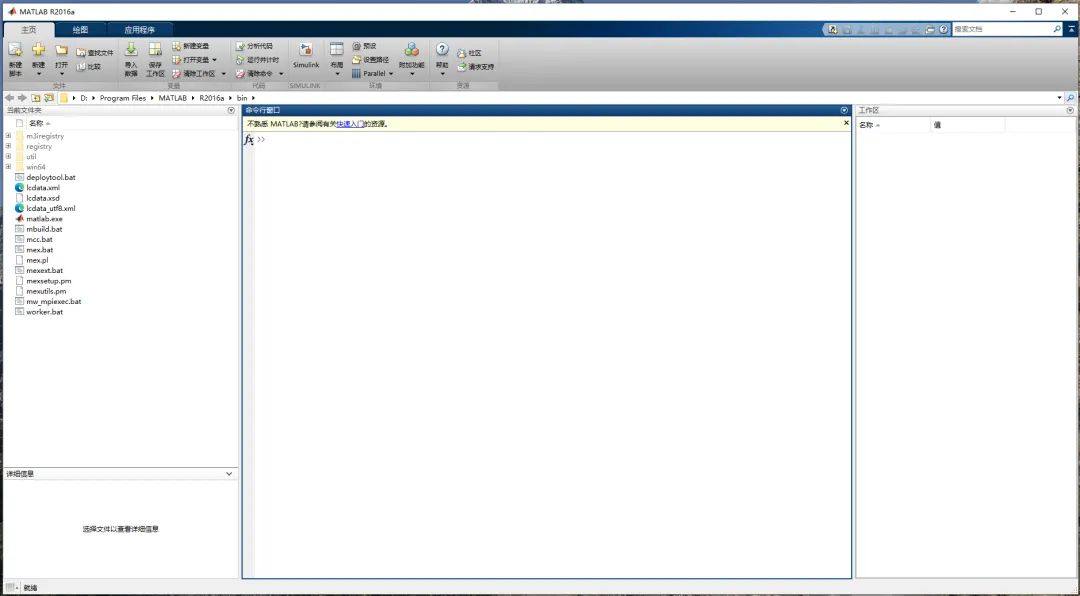Screen dimensions: 1080x596
Task: Expand the util folder
Action: [8, 156]
